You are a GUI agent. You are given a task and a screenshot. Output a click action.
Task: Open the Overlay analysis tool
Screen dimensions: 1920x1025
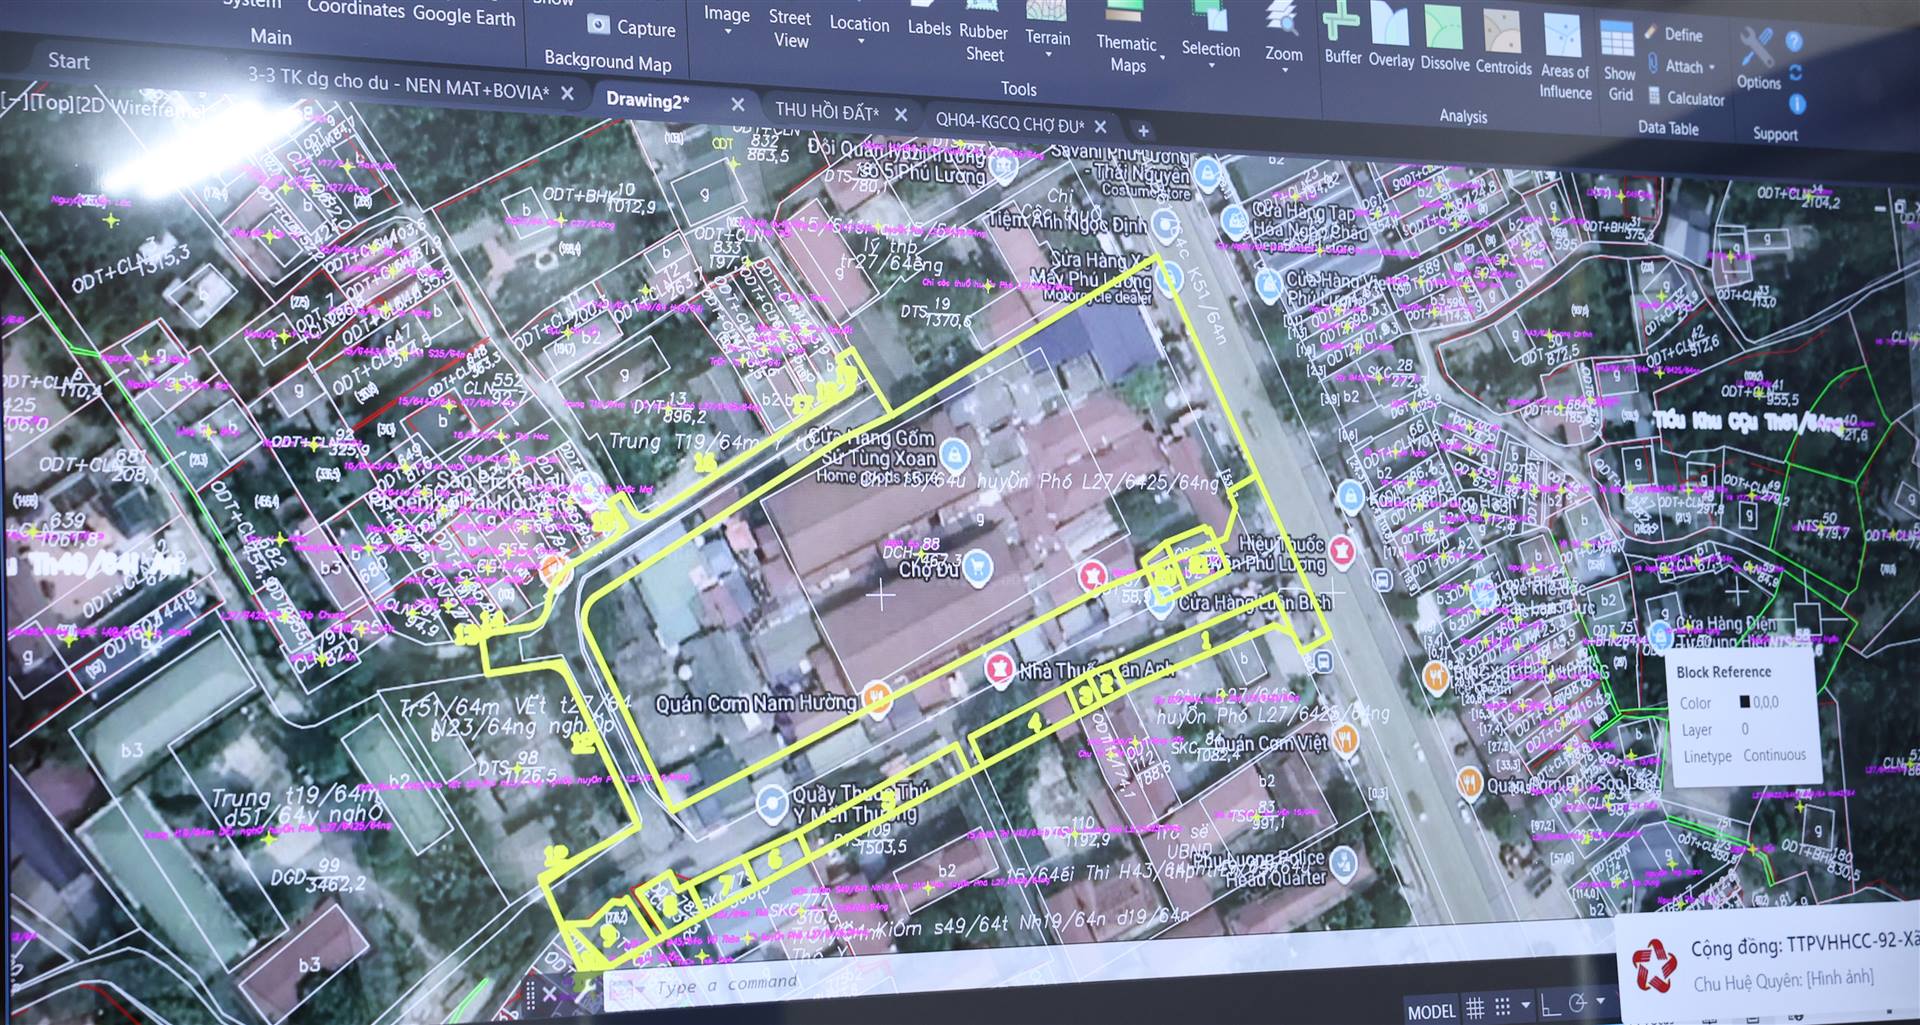pos(1391,36)
